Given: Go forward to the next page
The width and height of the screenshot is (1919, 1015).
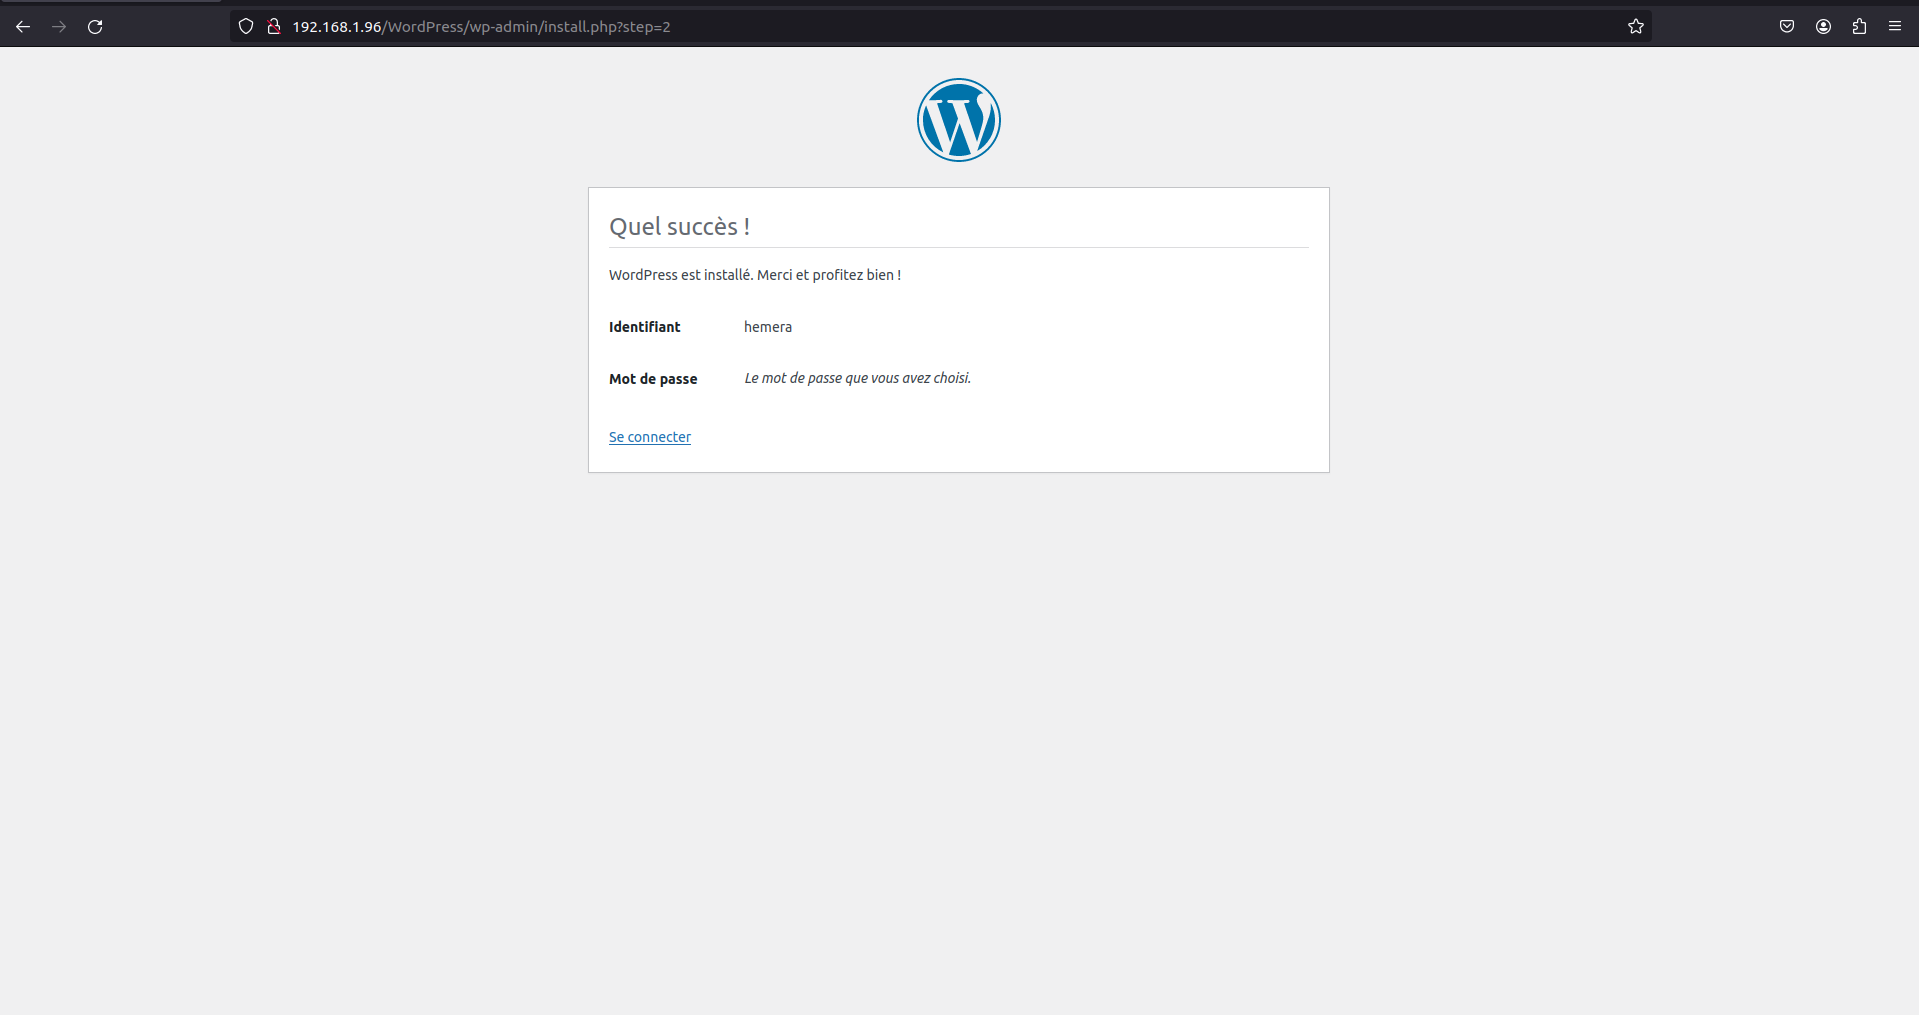Looking at the screenshot, I should (59, 27).
